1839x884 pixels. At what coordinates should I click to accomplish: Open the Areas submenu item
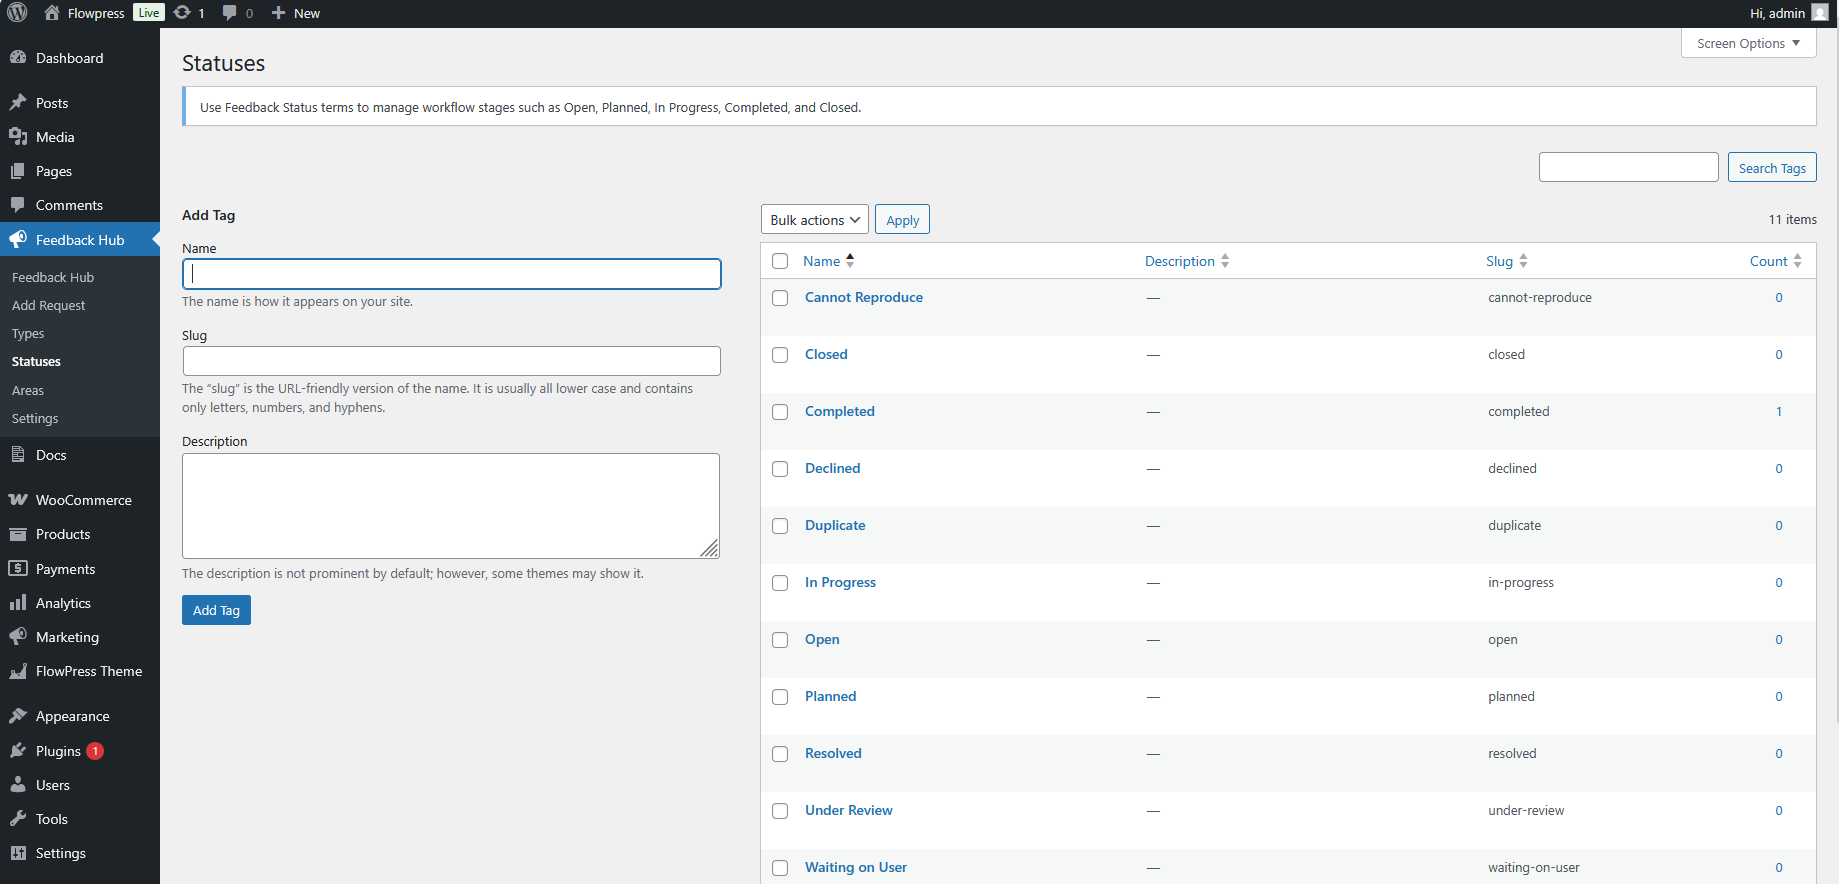tap(28, 390)
